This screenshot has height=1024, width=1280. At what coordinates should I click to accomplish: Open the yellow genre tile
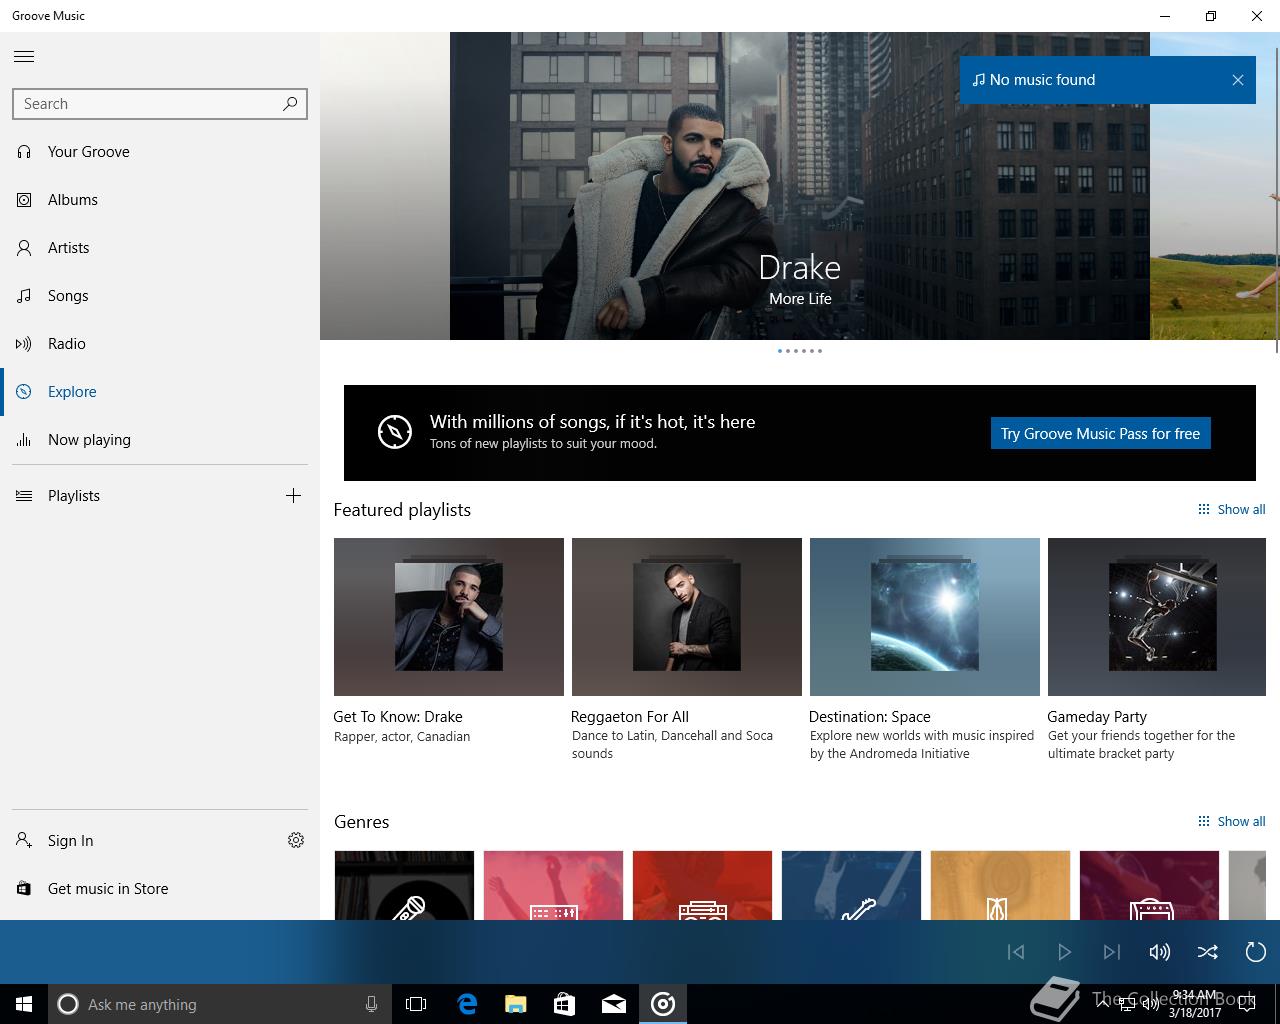[1000, 885]
